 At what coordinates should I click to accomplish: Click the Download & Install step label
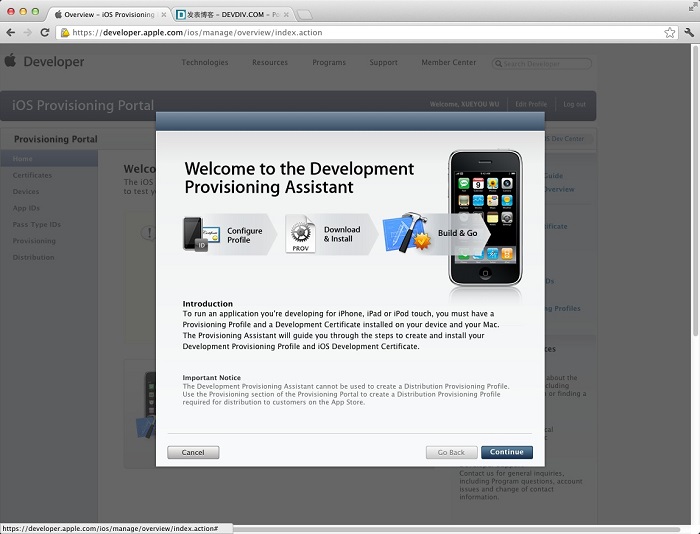342,234
